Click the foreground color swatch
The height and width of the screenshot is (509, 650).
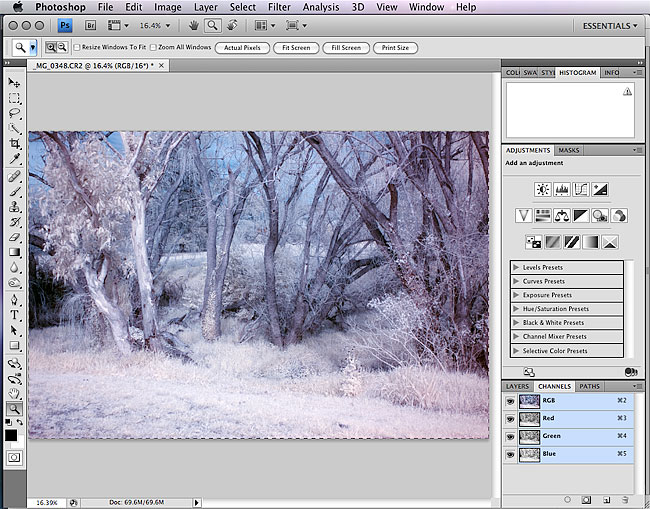(x=12, y=434)
